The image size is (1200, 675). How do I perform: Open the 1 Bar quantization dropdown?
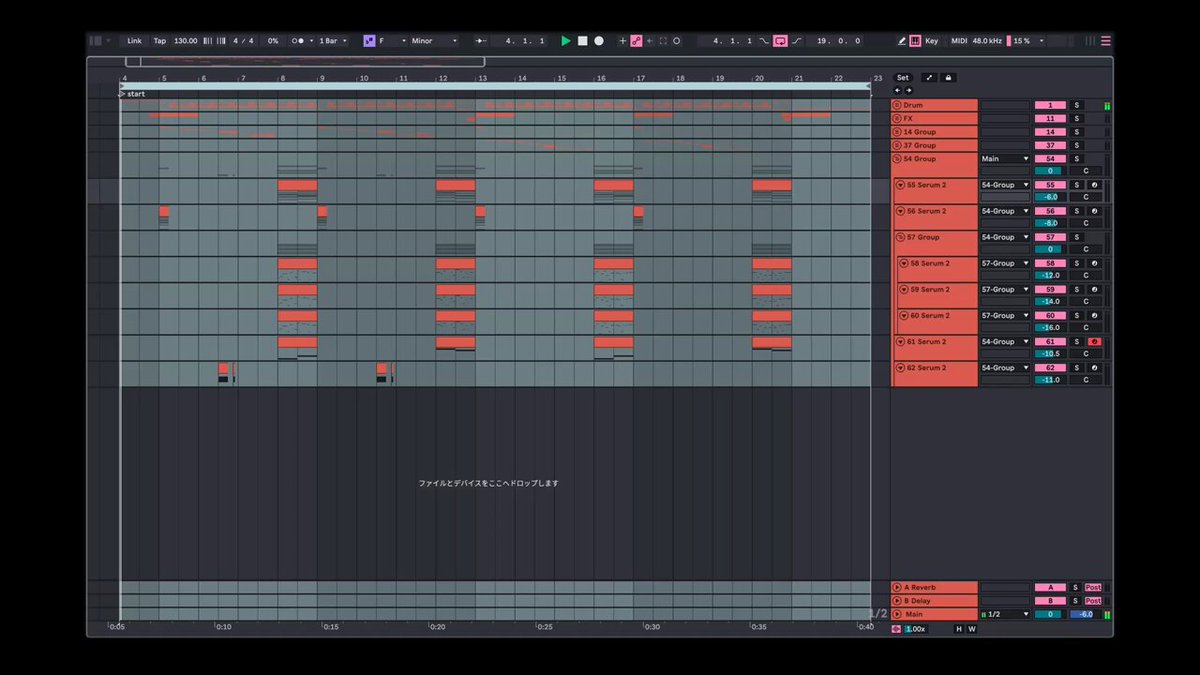(x=333, y=41)
